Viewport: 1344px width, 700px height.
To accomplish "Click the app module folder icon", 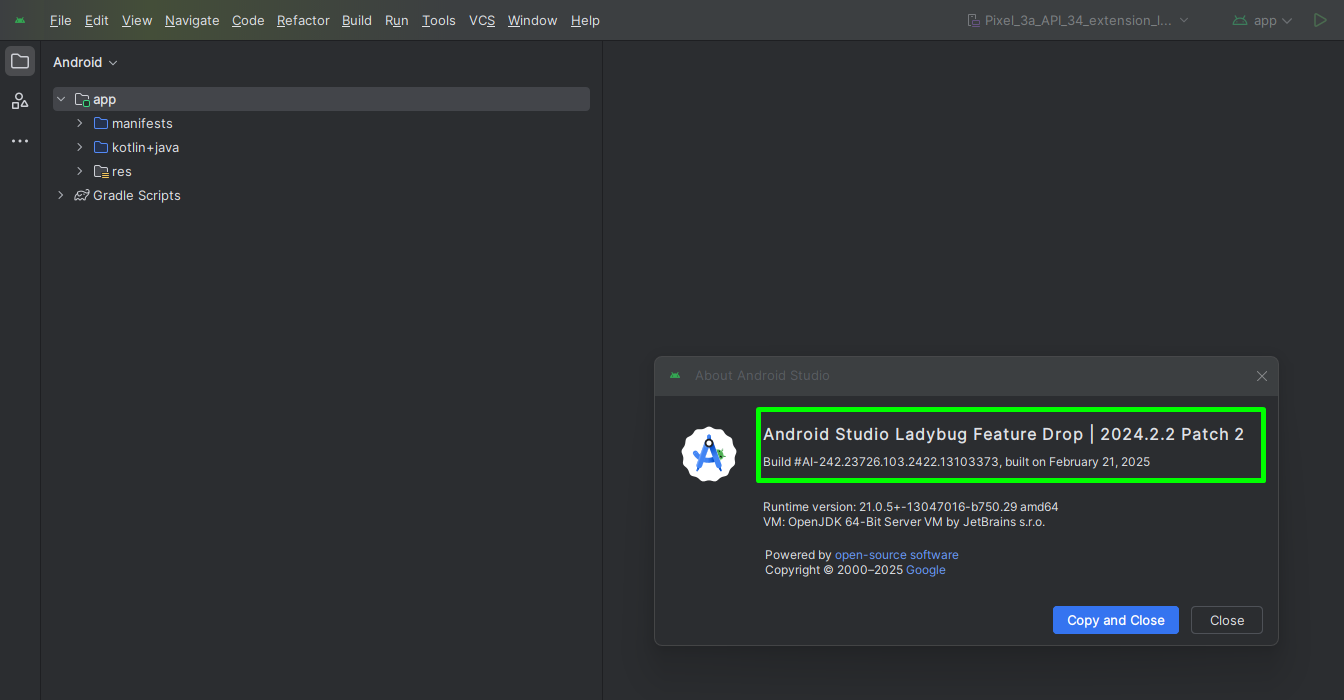I will [82, 100].
